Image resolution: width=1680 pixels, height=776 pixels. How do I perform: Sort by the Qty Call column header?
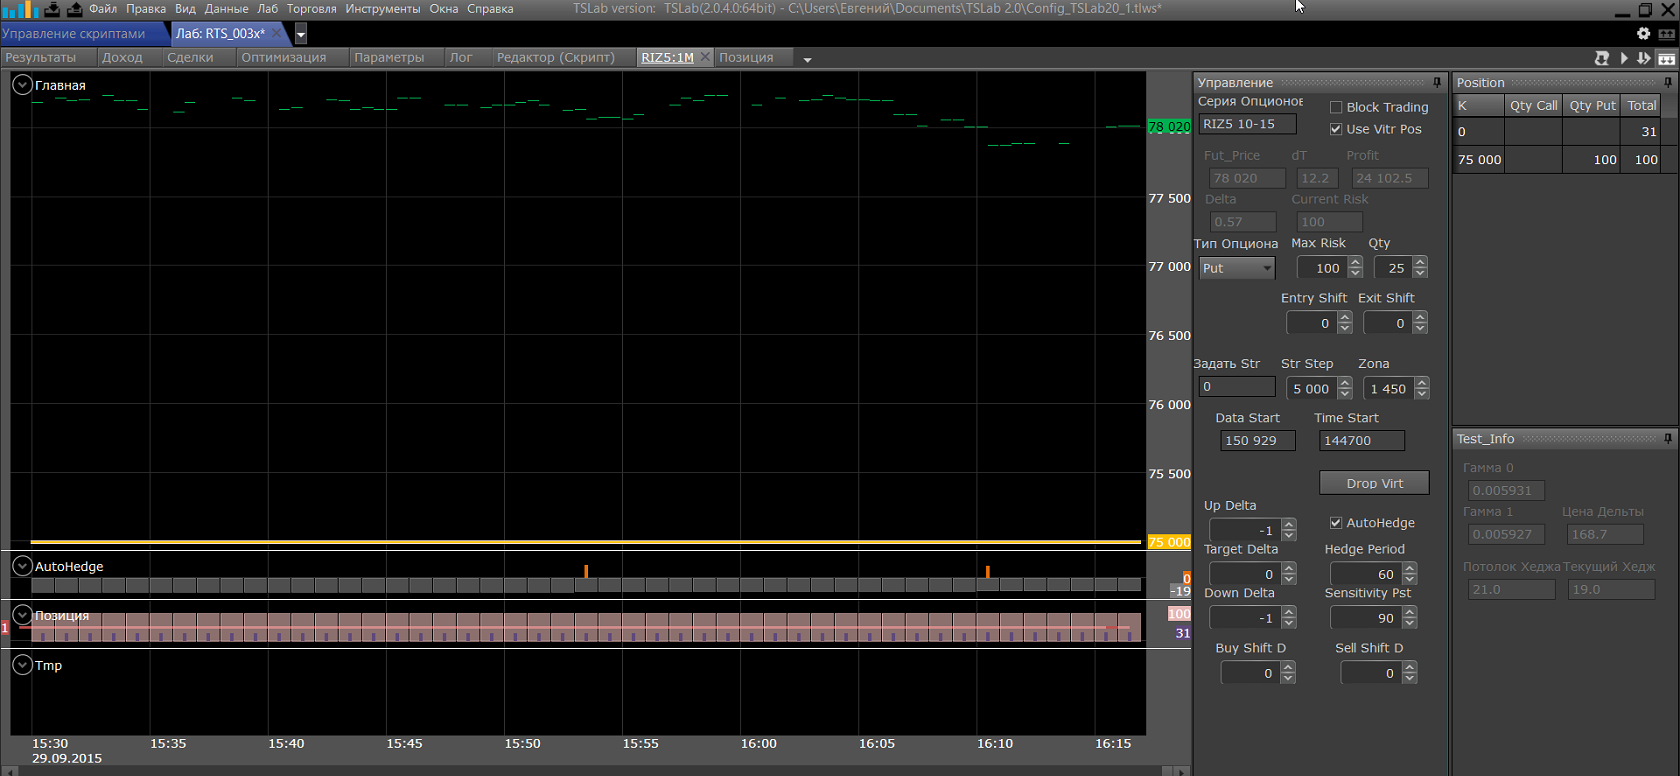tap(1533, 105)
